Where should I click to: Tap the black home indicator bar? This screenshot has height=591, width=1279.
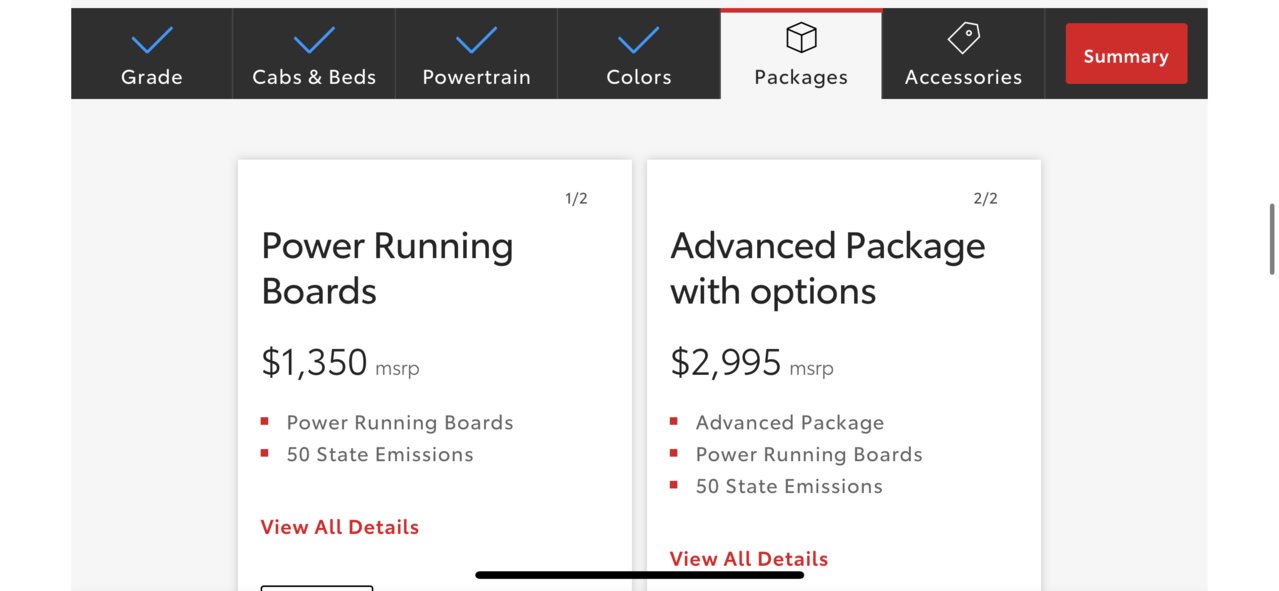[x=640, y=575]
